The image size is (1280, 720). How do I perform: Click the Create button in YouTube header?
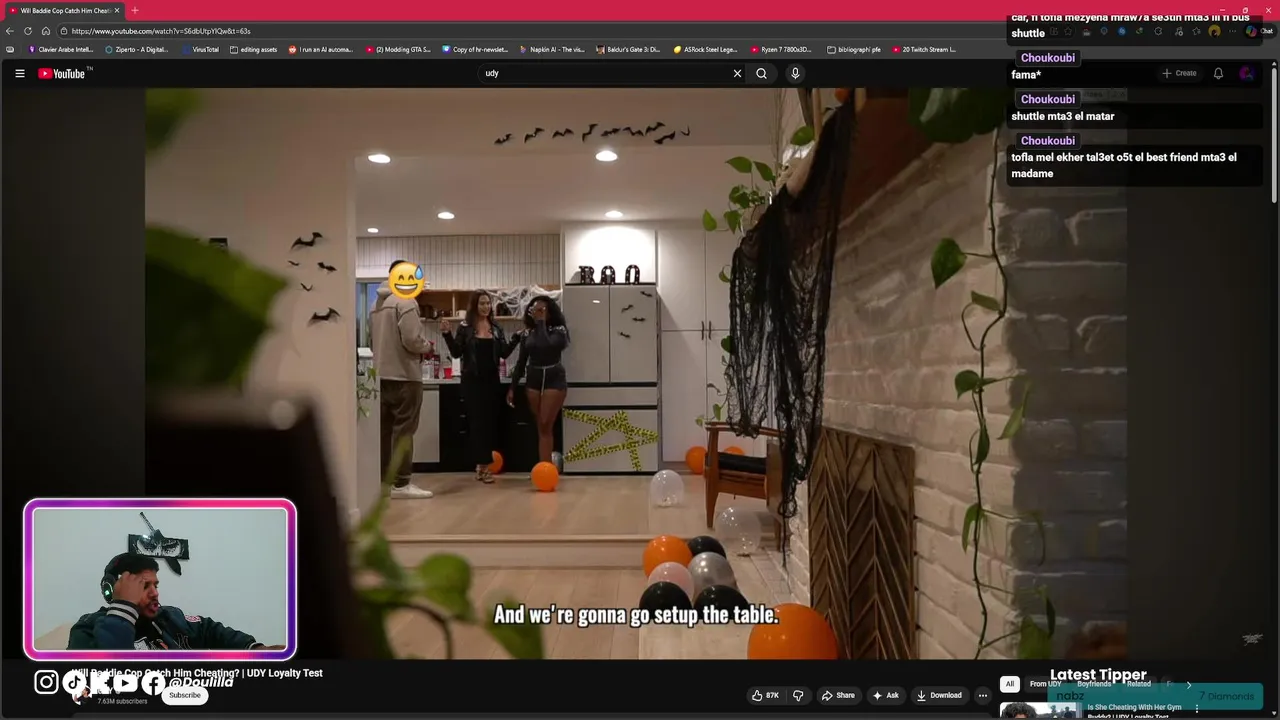click(x=1179, y=73)
